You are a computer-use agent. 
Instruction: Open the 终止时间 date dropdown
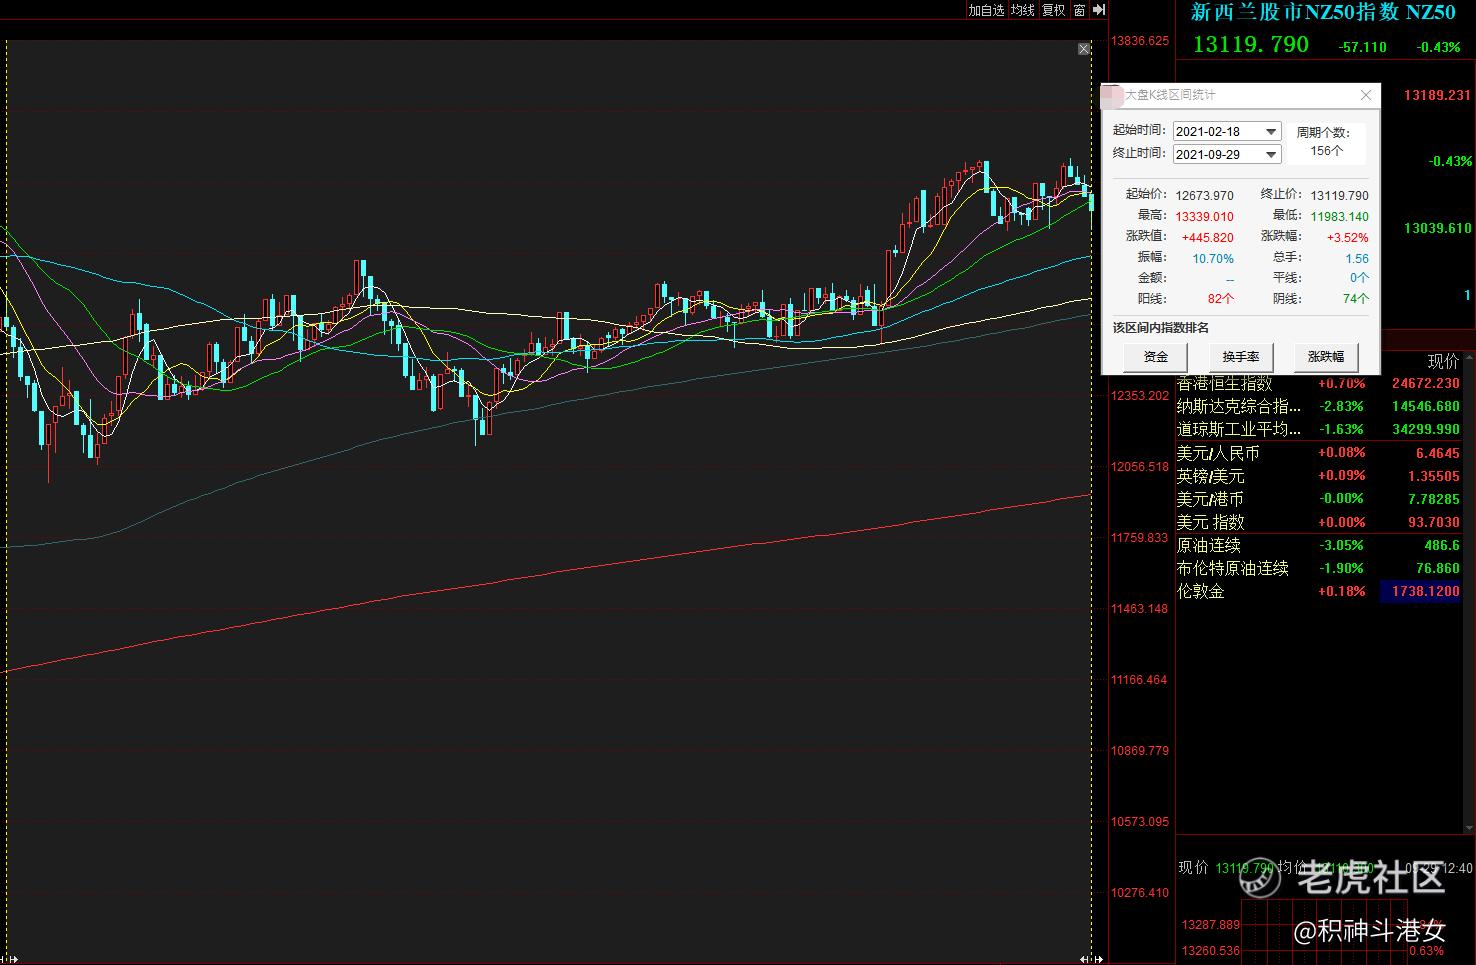click(1271, 154)
